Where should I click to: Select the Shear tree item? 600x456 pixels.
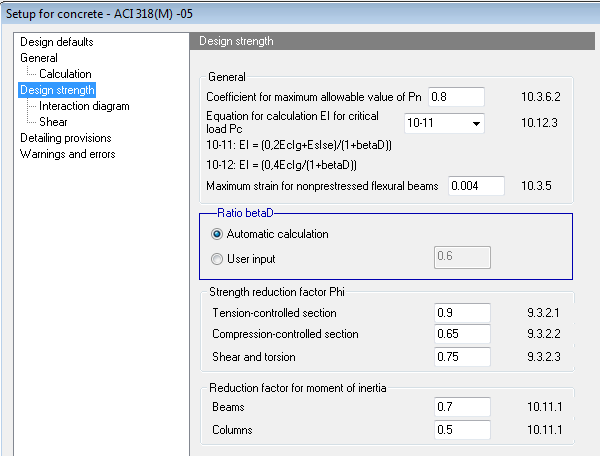click(x=54, y=122)
